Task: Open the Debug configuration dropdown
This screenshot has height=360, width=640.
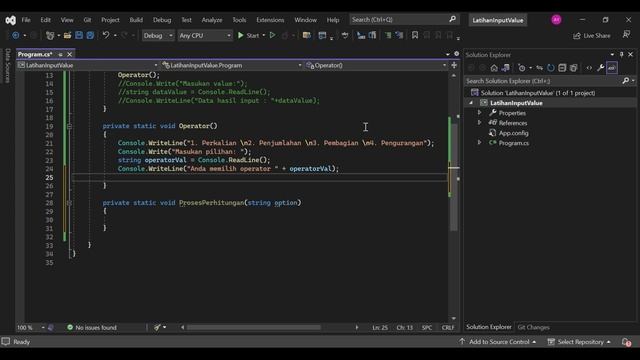Action: coord(158,36)
